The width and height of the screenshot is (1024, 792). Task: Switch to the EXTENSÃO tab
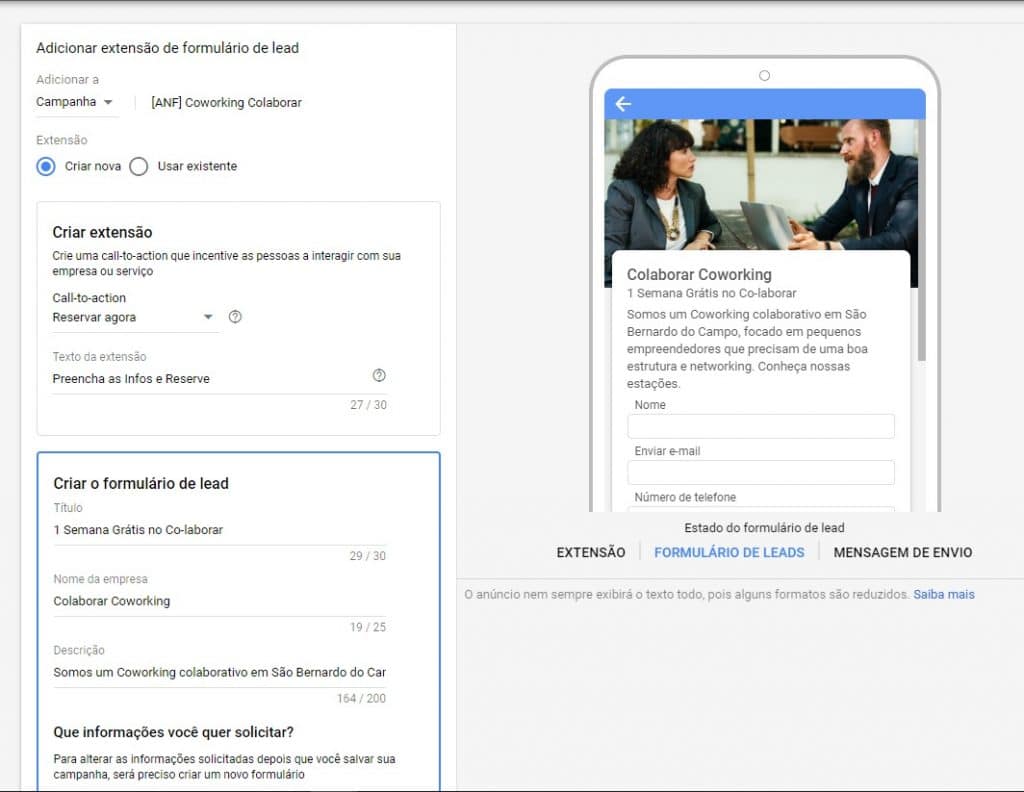pos(590,551)
